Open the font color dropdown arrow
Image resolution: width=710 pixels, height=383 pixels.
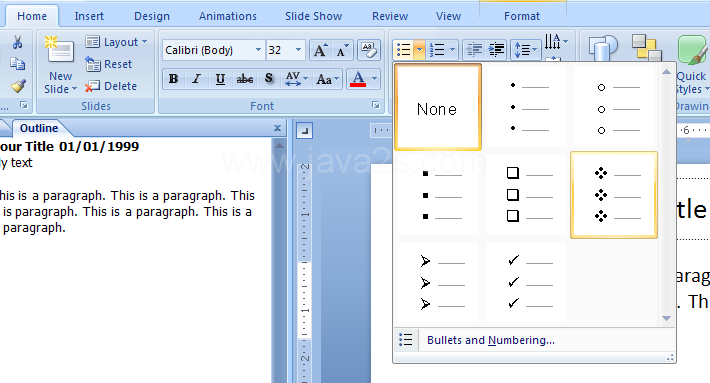pyautogui.click(x=374, y=79)
